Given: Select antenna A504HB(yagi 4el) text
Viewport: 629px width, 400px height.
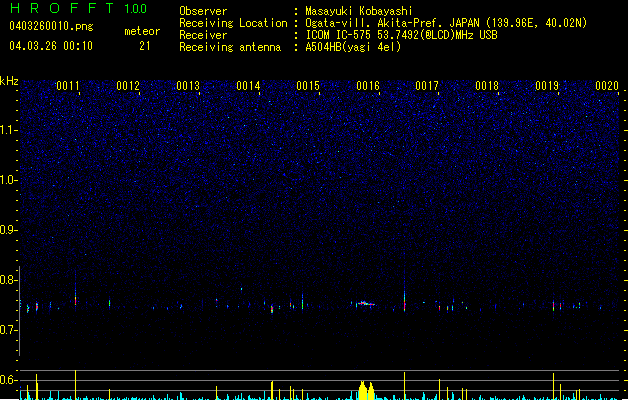Looking at the screenshot, I should 353,47.
